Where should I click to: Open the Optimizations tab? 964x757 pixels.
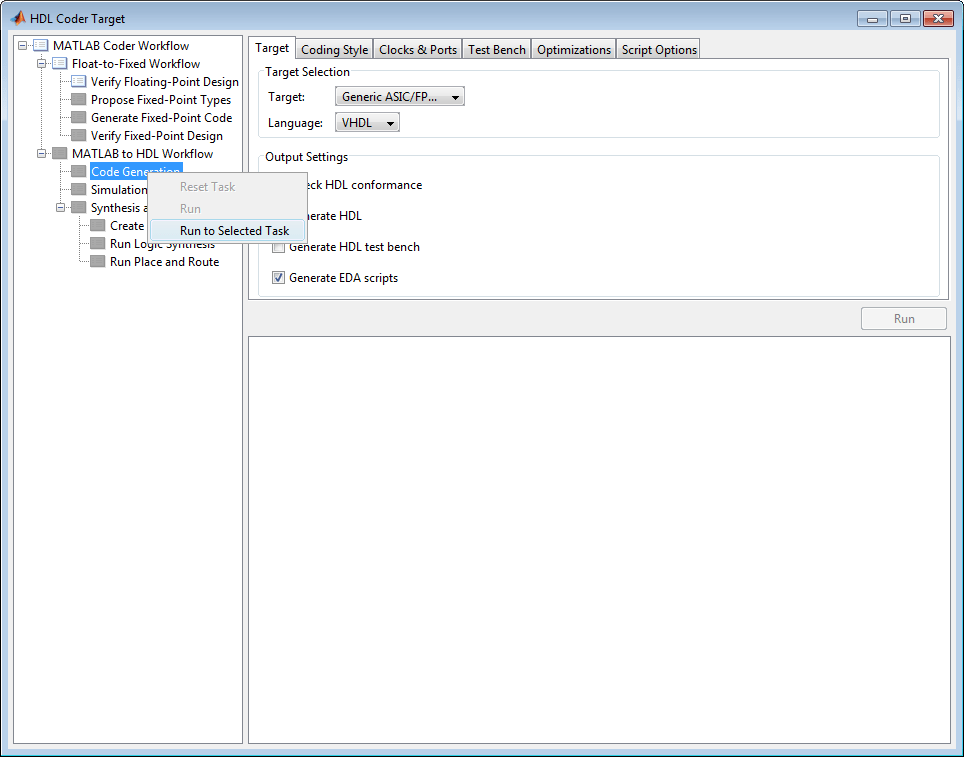coord(574,50)
